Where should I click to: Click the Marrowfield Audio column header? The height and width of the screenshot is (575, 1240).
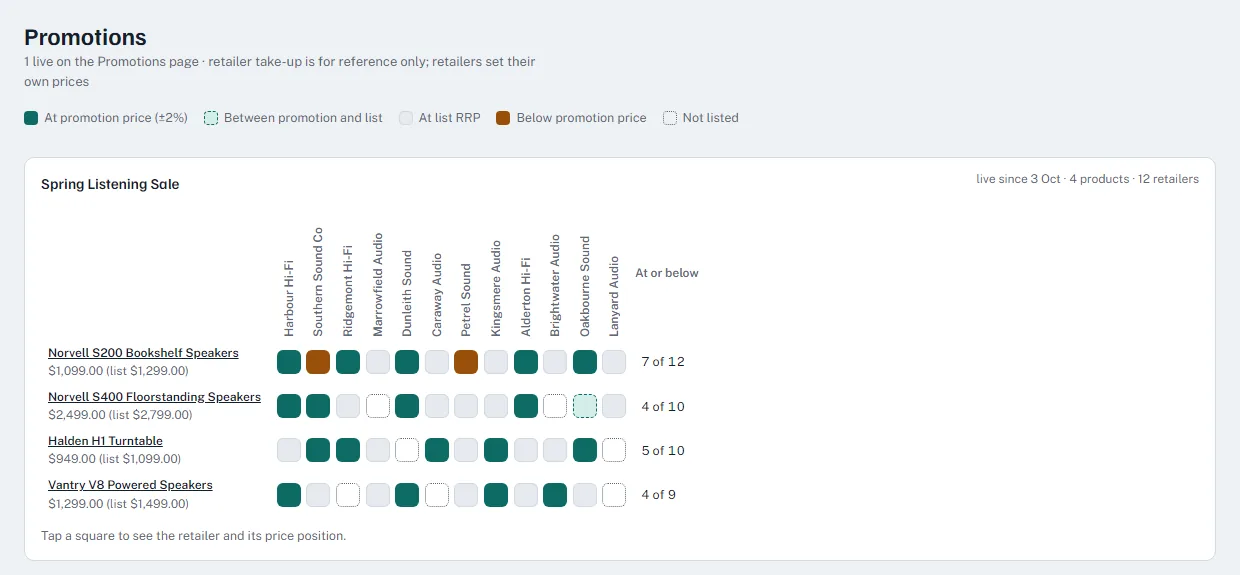378,284
